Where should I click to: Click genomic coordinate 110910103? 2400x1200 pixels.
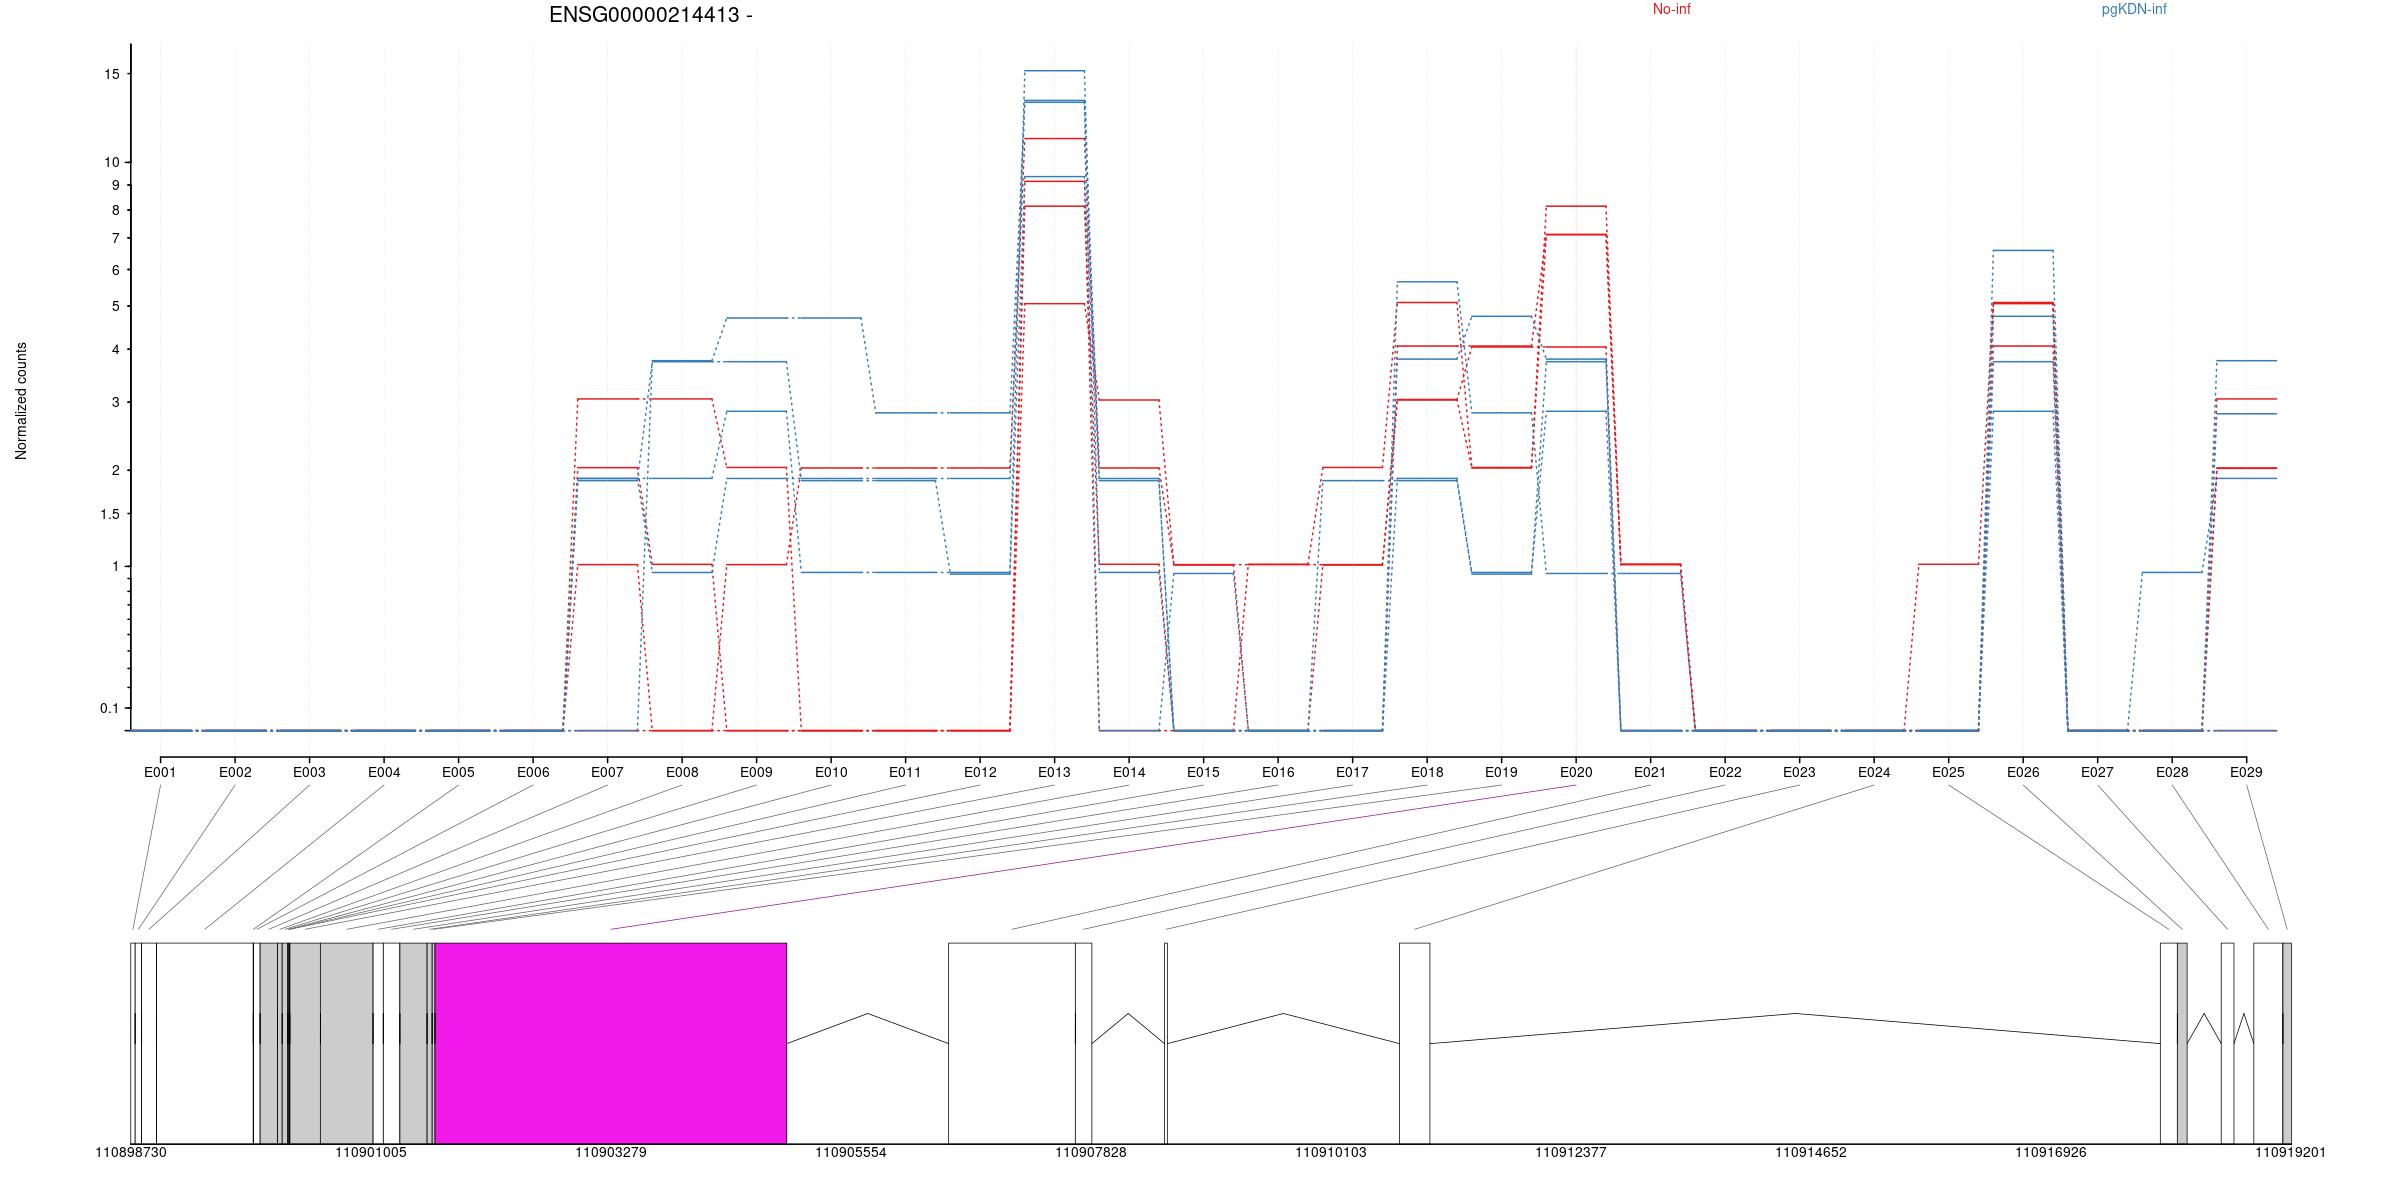point(1331,1153)
